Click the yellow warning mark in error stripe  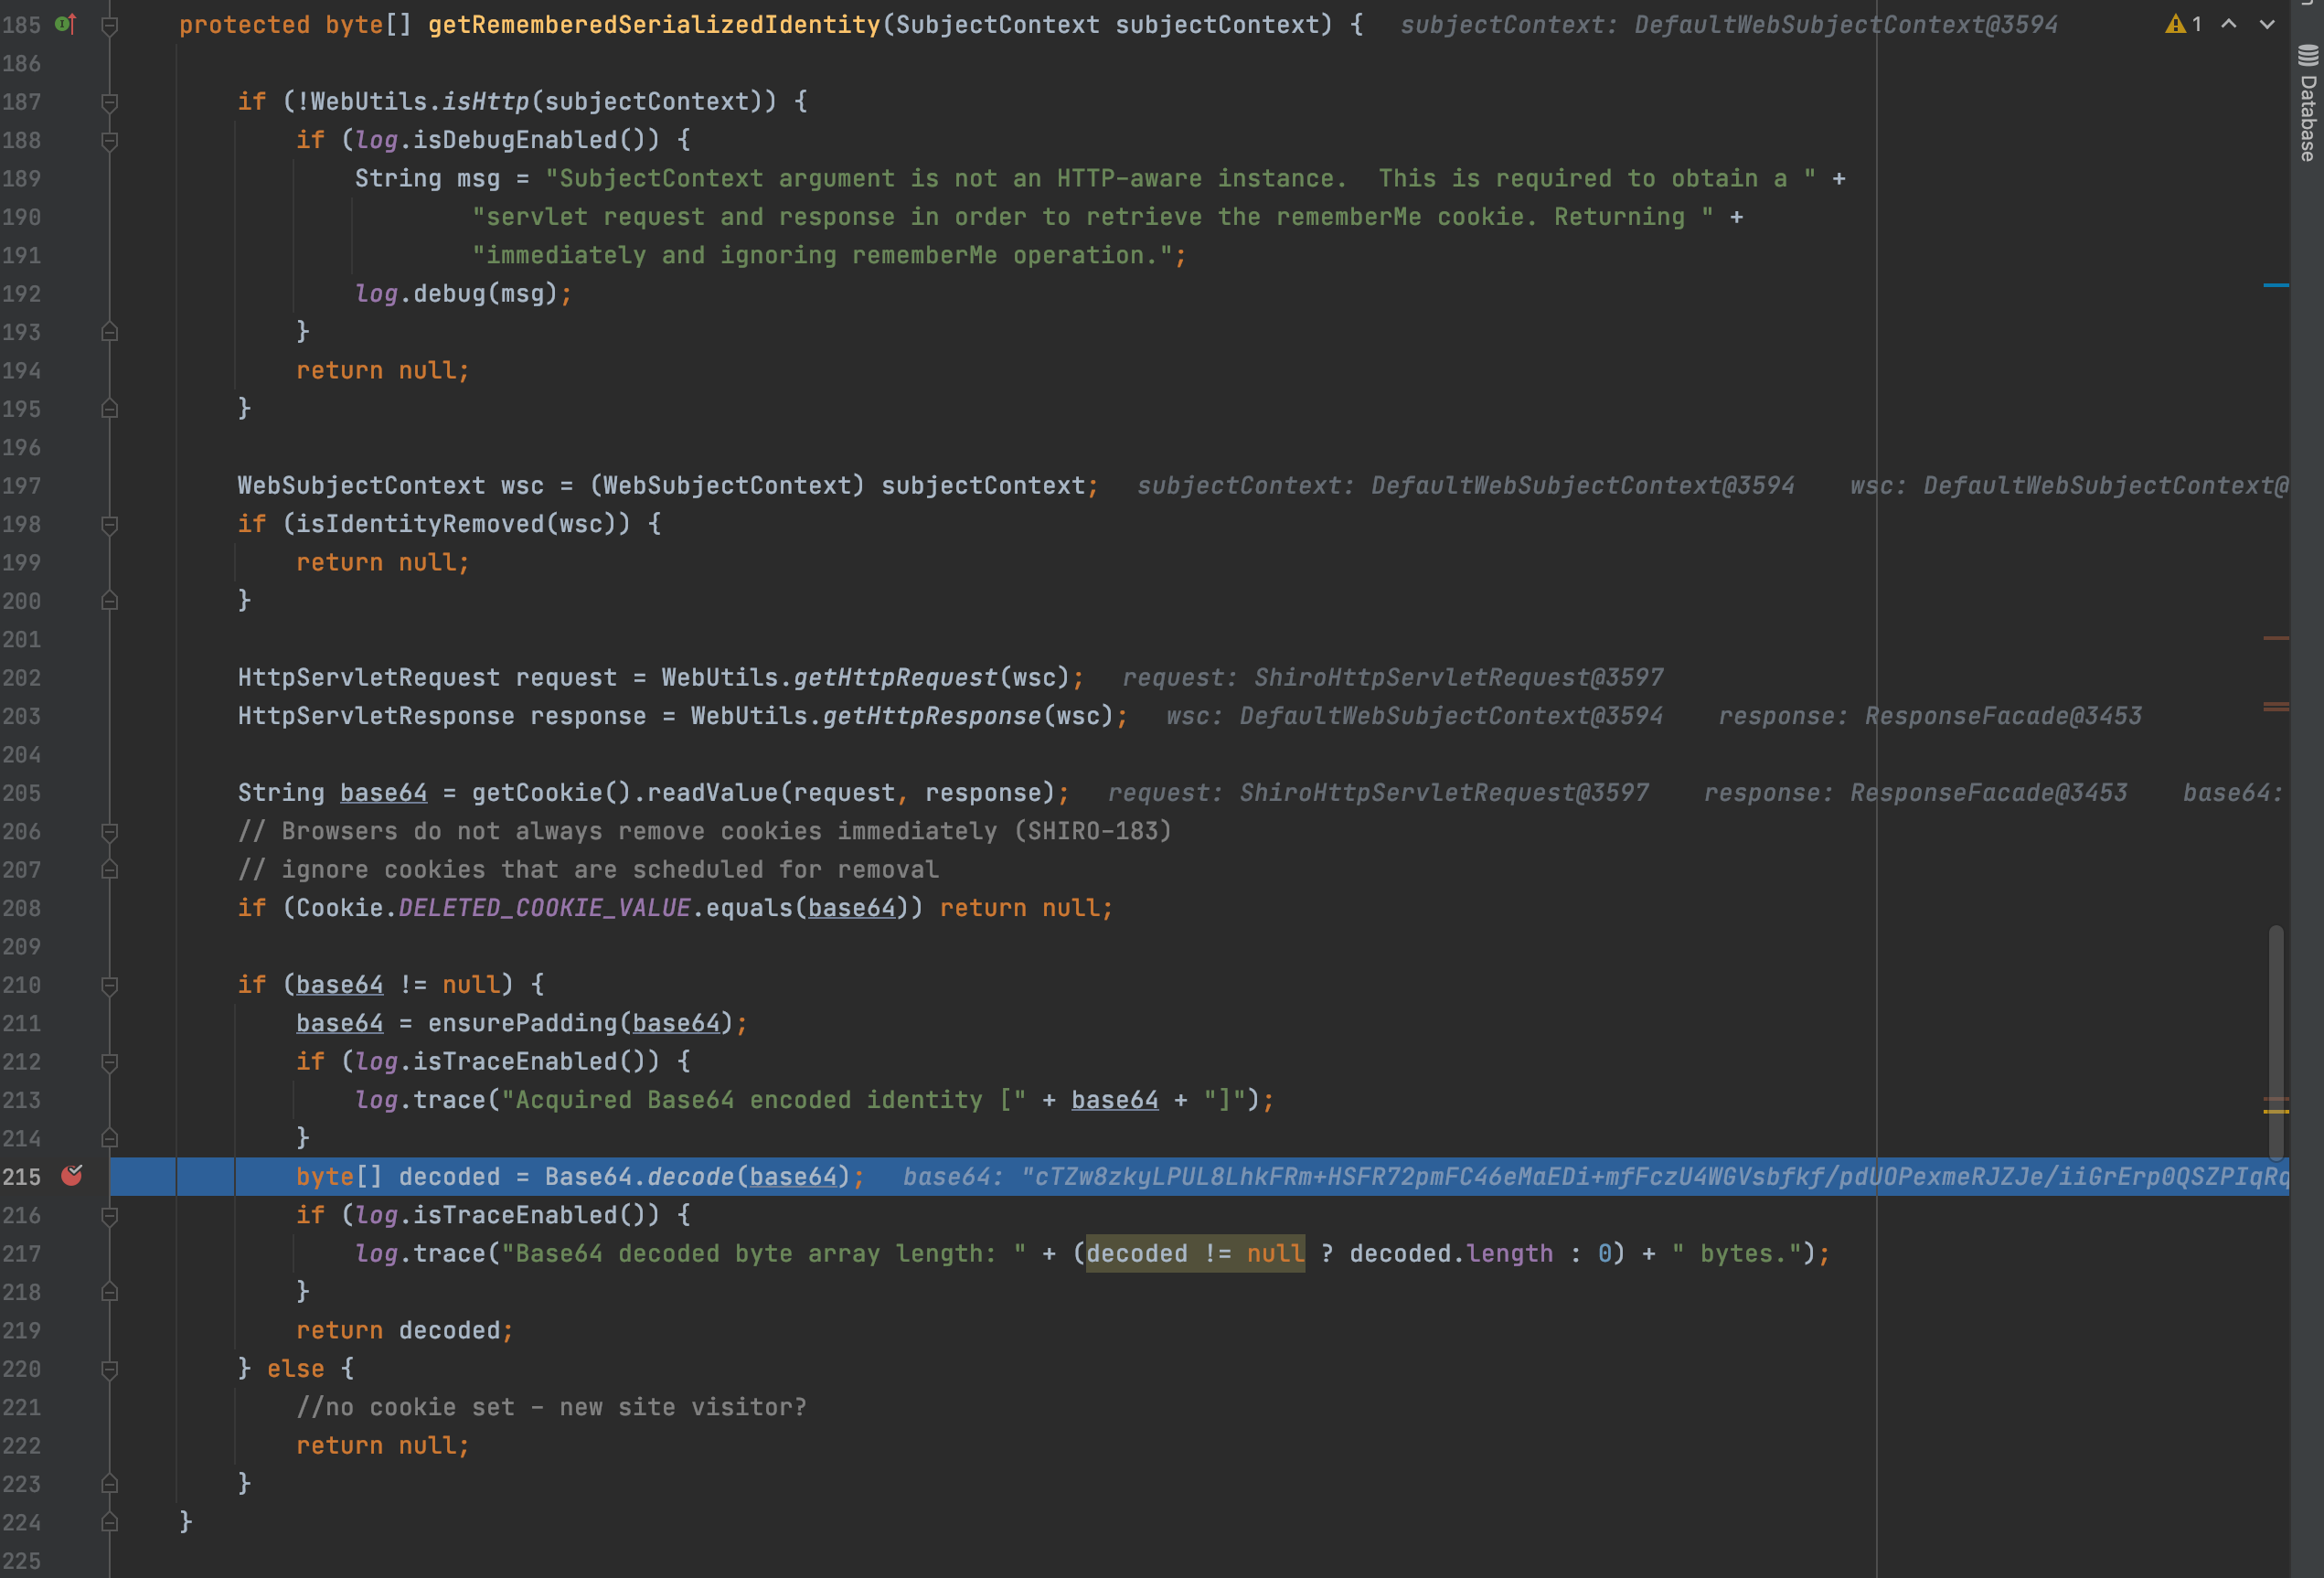tap(2276, 1111)
